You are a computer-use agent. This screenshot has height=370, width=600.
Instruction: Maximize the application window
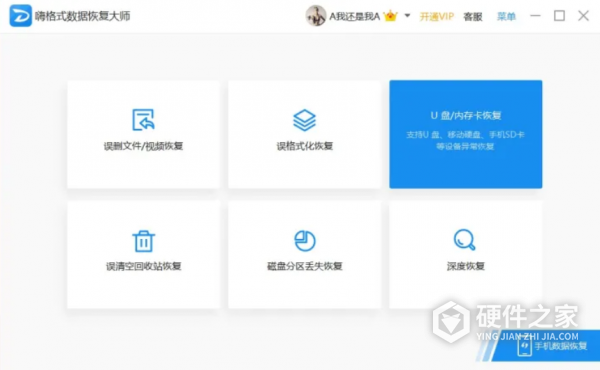(x=559, y=16)
